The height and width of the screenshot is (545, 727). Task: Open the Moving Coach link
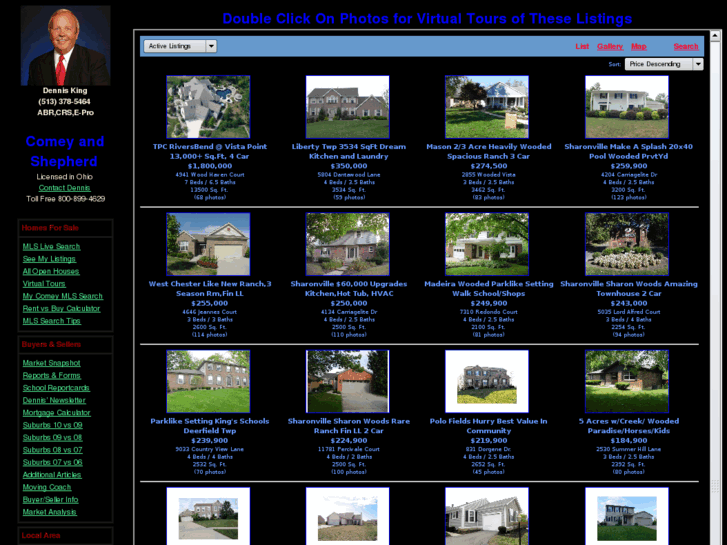[47, 487]
